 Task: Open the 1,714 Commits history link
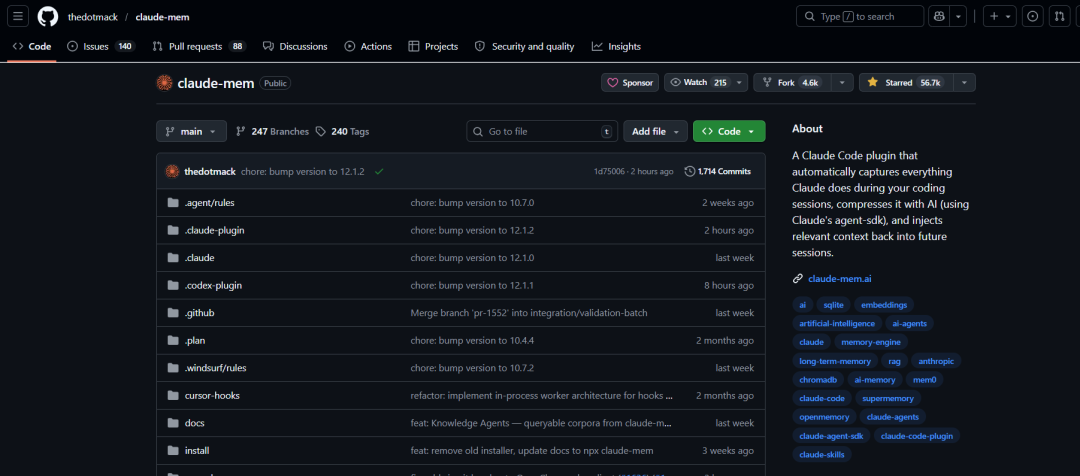pyautogui.click(x=718, y=172)
